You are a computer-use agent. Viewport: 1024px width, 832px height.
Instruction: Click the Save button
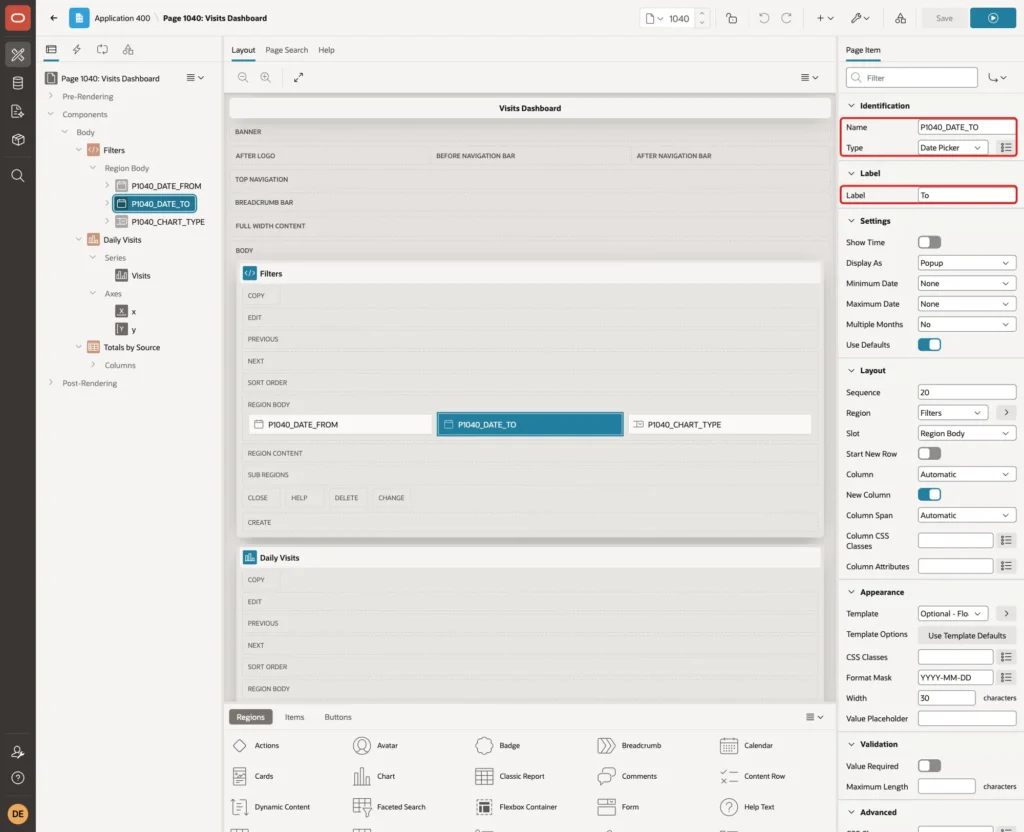click(x=944, y=18)
